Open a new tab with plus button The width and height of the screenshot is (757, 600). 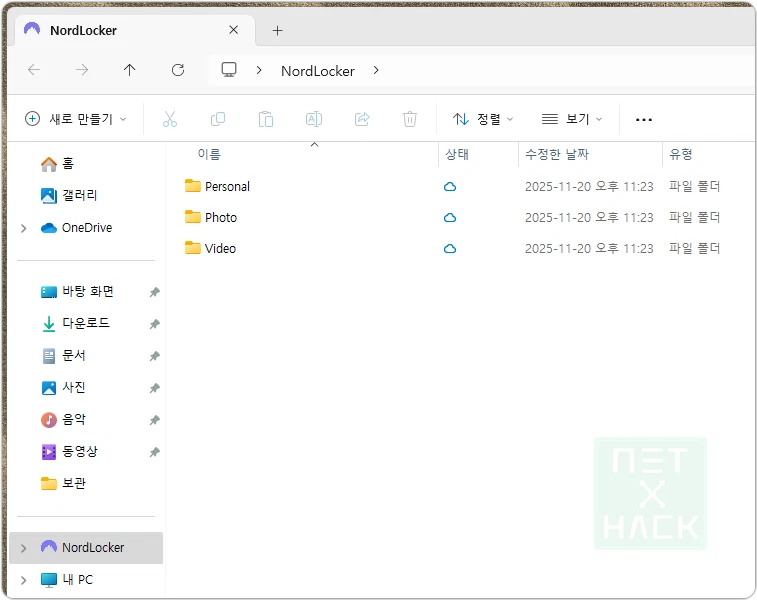[x=277, y=30]
